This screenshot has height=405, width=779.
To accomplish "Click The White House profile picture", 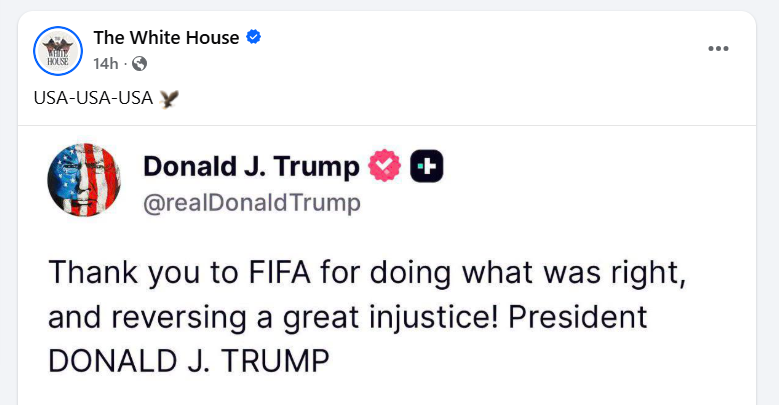I will coord(58,51).
